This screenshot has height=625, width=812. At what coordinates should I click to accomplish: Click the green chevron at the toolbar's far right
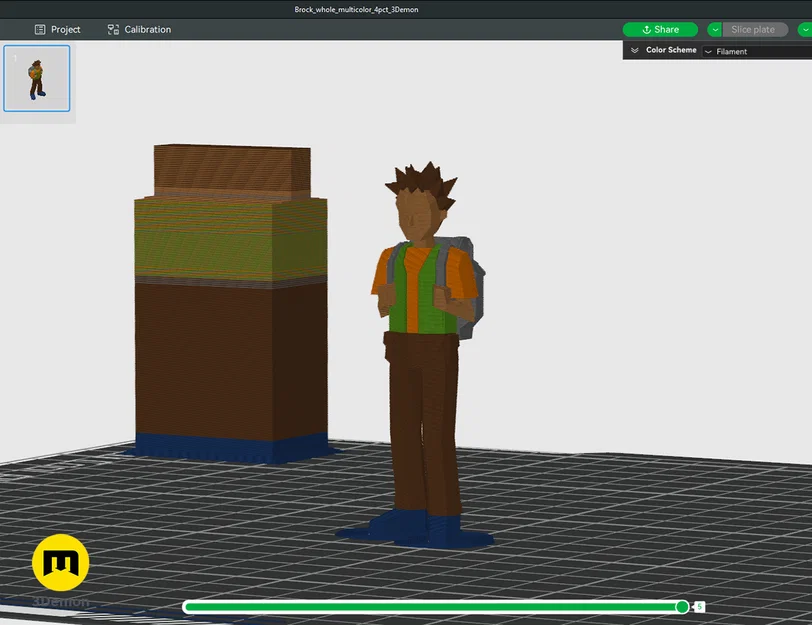(806, 30)
